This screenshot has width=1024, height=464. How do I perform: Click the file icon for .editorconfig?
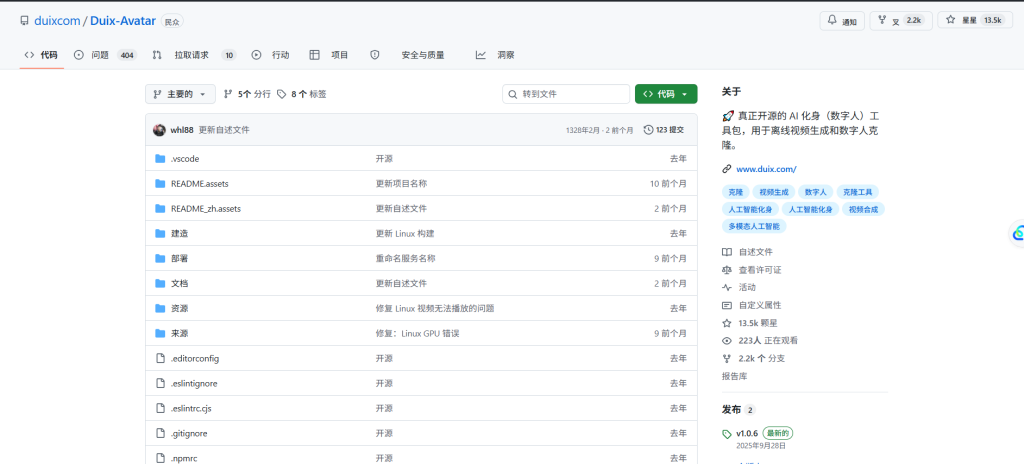pyautogui.click(x=160, y=358)
